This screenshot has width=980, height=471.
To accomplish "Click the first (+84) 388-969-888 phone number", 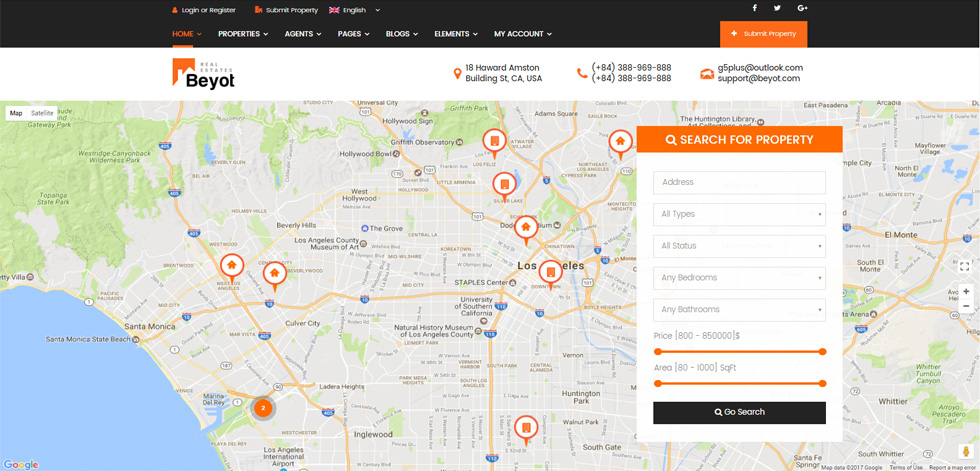I will [x=631, y=67].
